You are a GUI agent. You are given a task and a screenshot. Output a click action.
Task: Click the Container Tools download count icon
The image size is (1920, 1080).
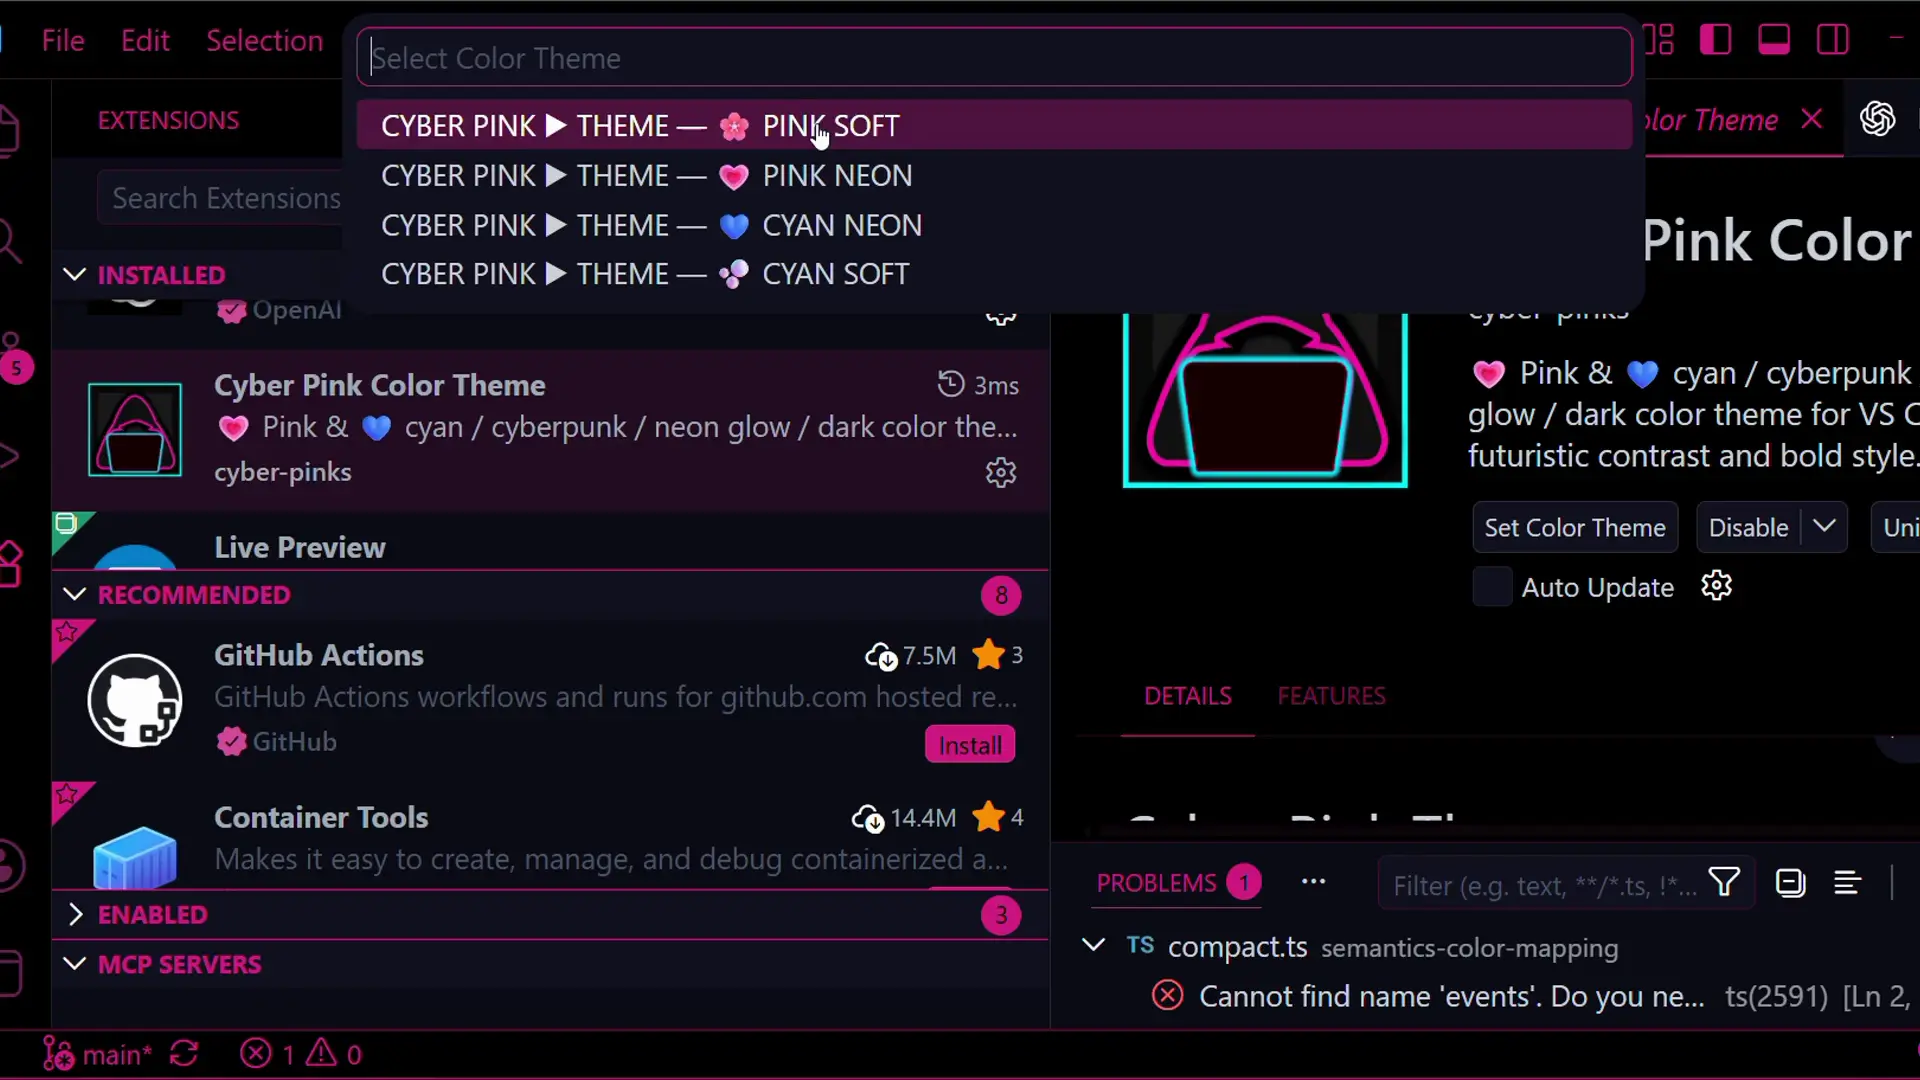[868, 818]
